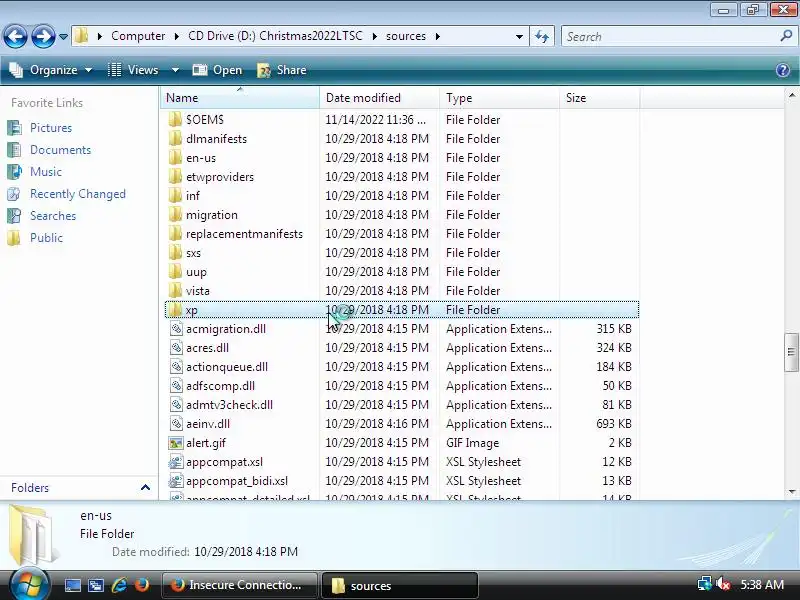Select the acres.dll file icon
The height and width of the screenshot is (600, 800).
[x=176, y=347]
